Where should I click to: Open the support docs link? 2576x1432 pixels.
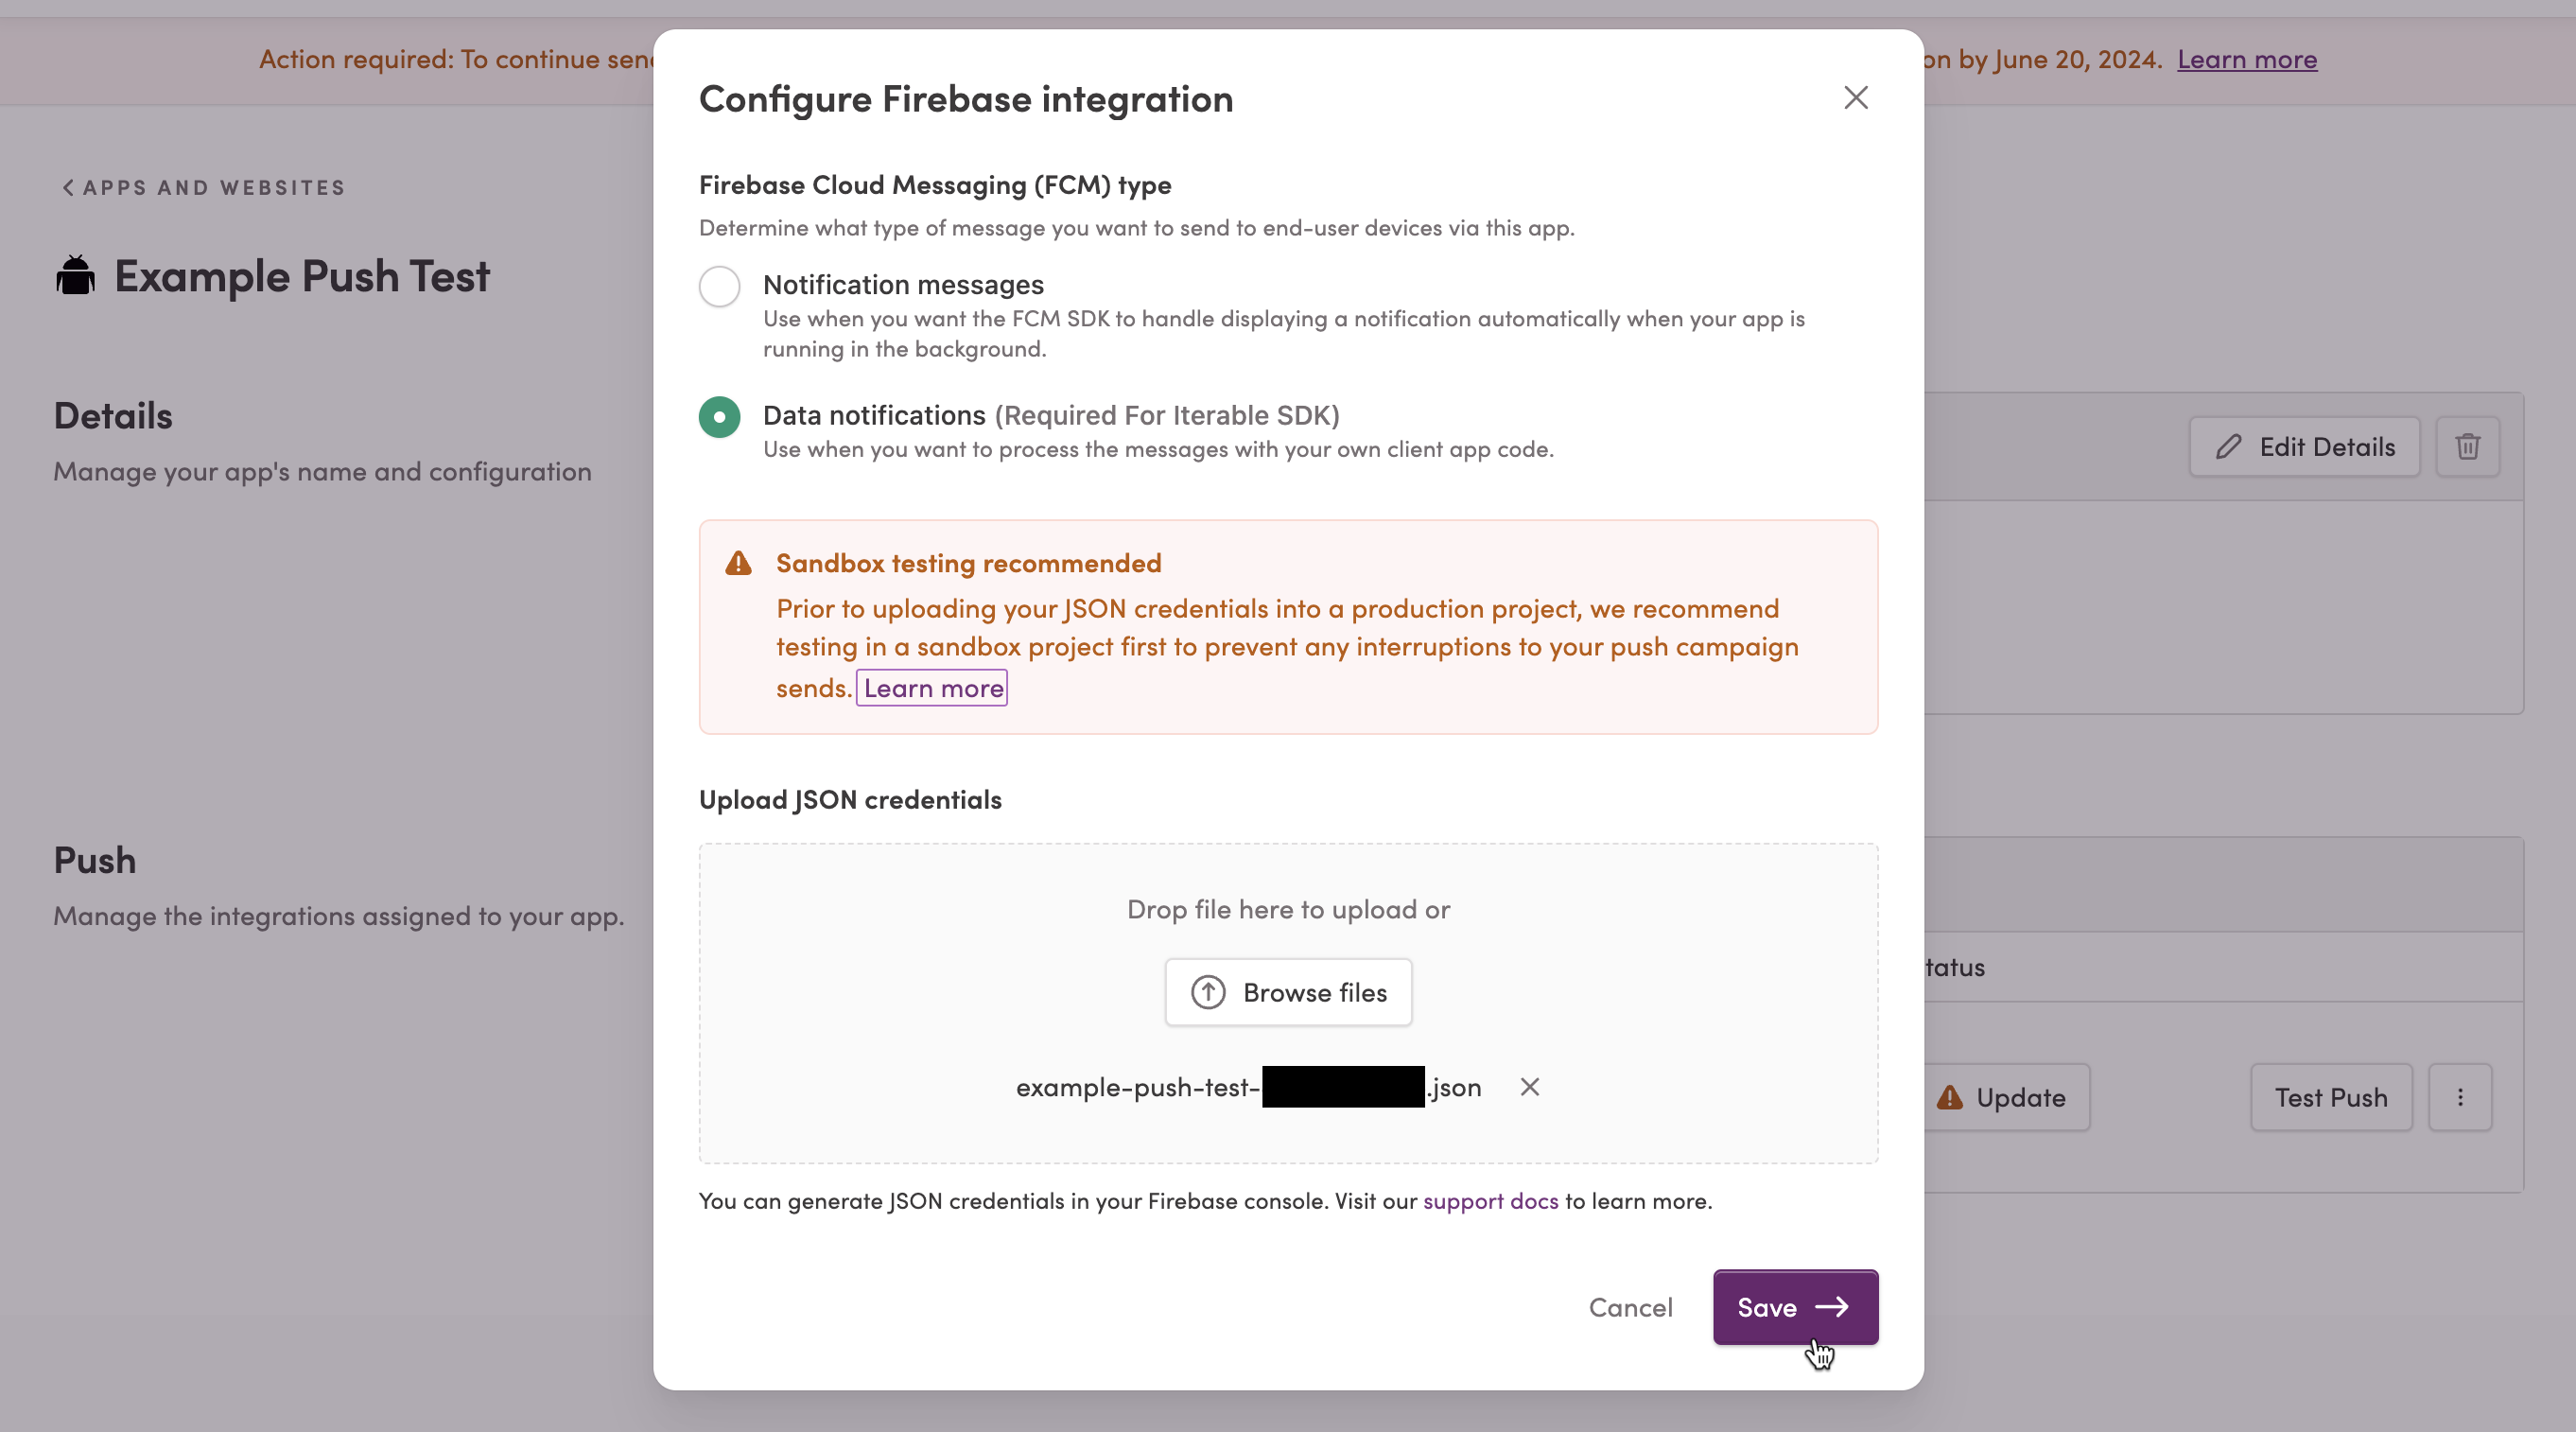pyautogui.click(x=1490, y=1201)
